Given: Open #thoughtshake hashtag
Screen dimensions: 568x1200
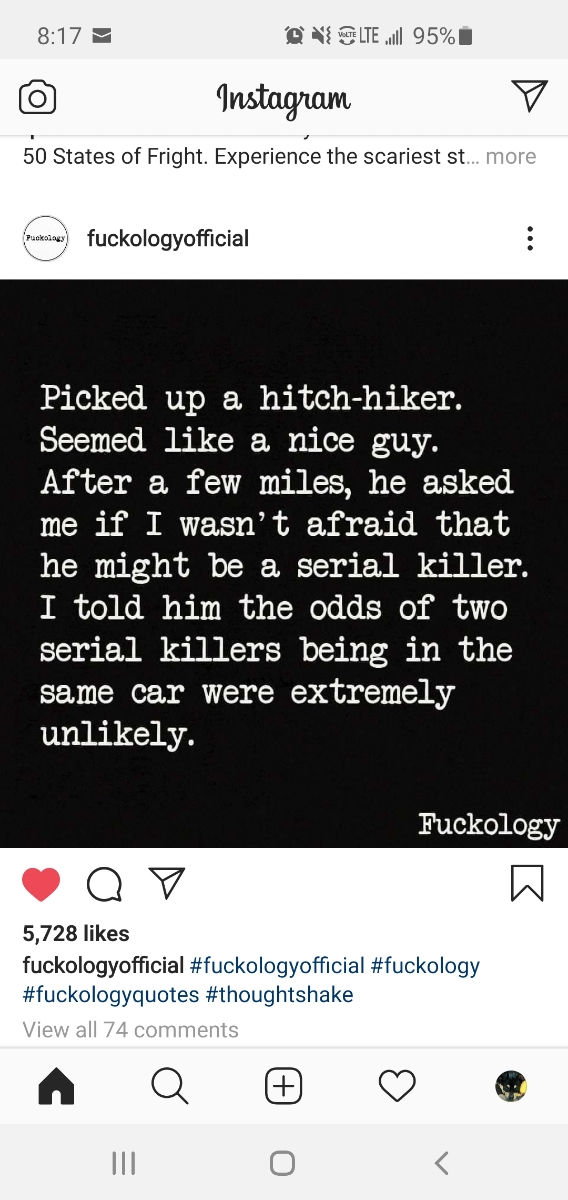Looking at the screenshot, I should coord(279,995).
